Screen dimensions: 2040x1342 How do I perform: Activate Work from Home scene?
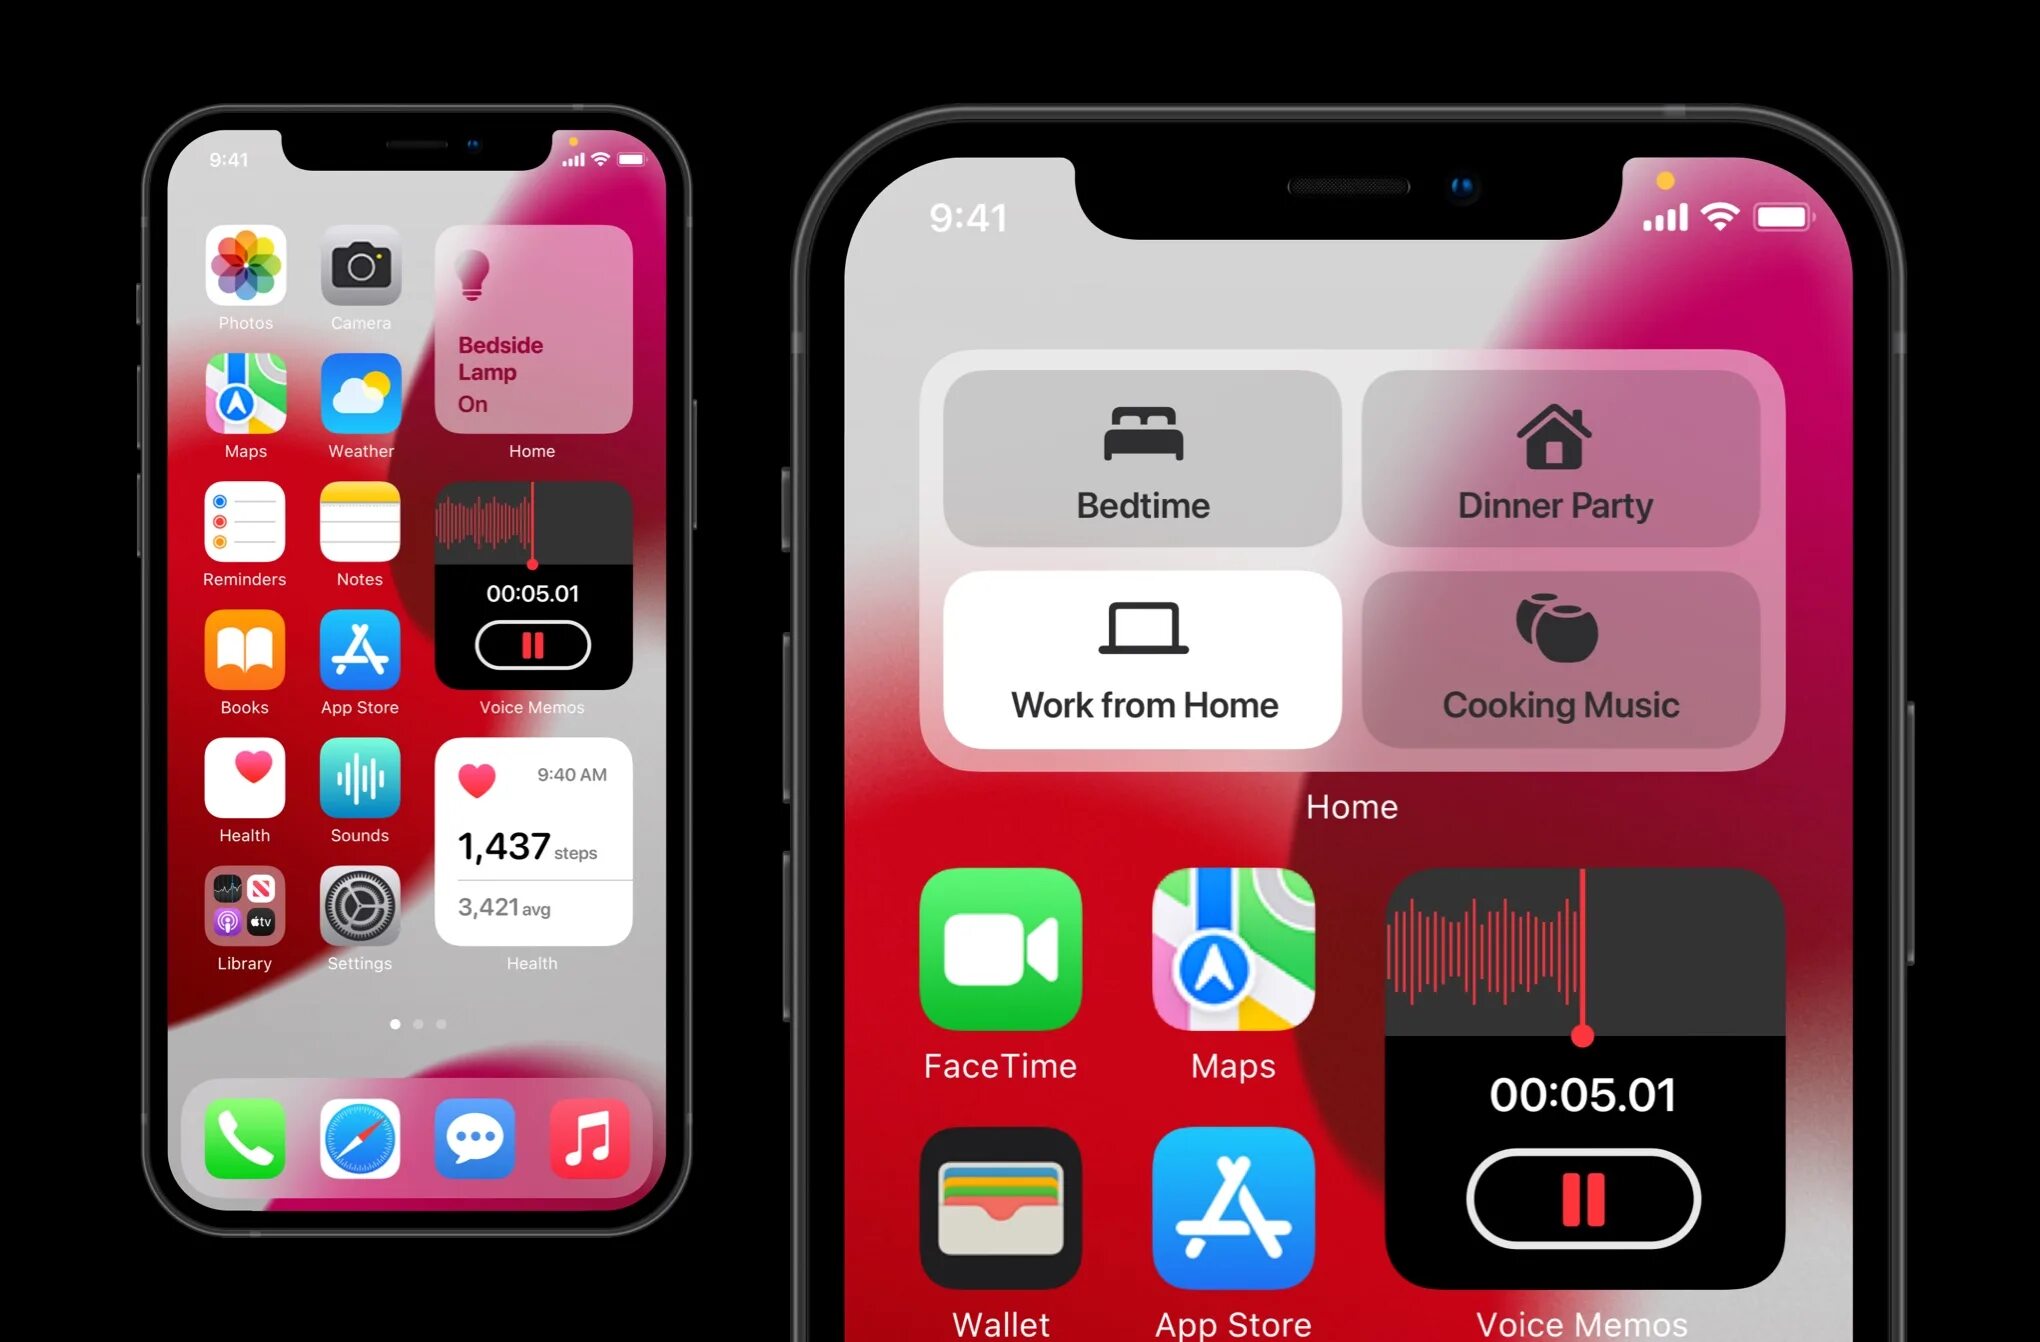tap(1143, 659)
